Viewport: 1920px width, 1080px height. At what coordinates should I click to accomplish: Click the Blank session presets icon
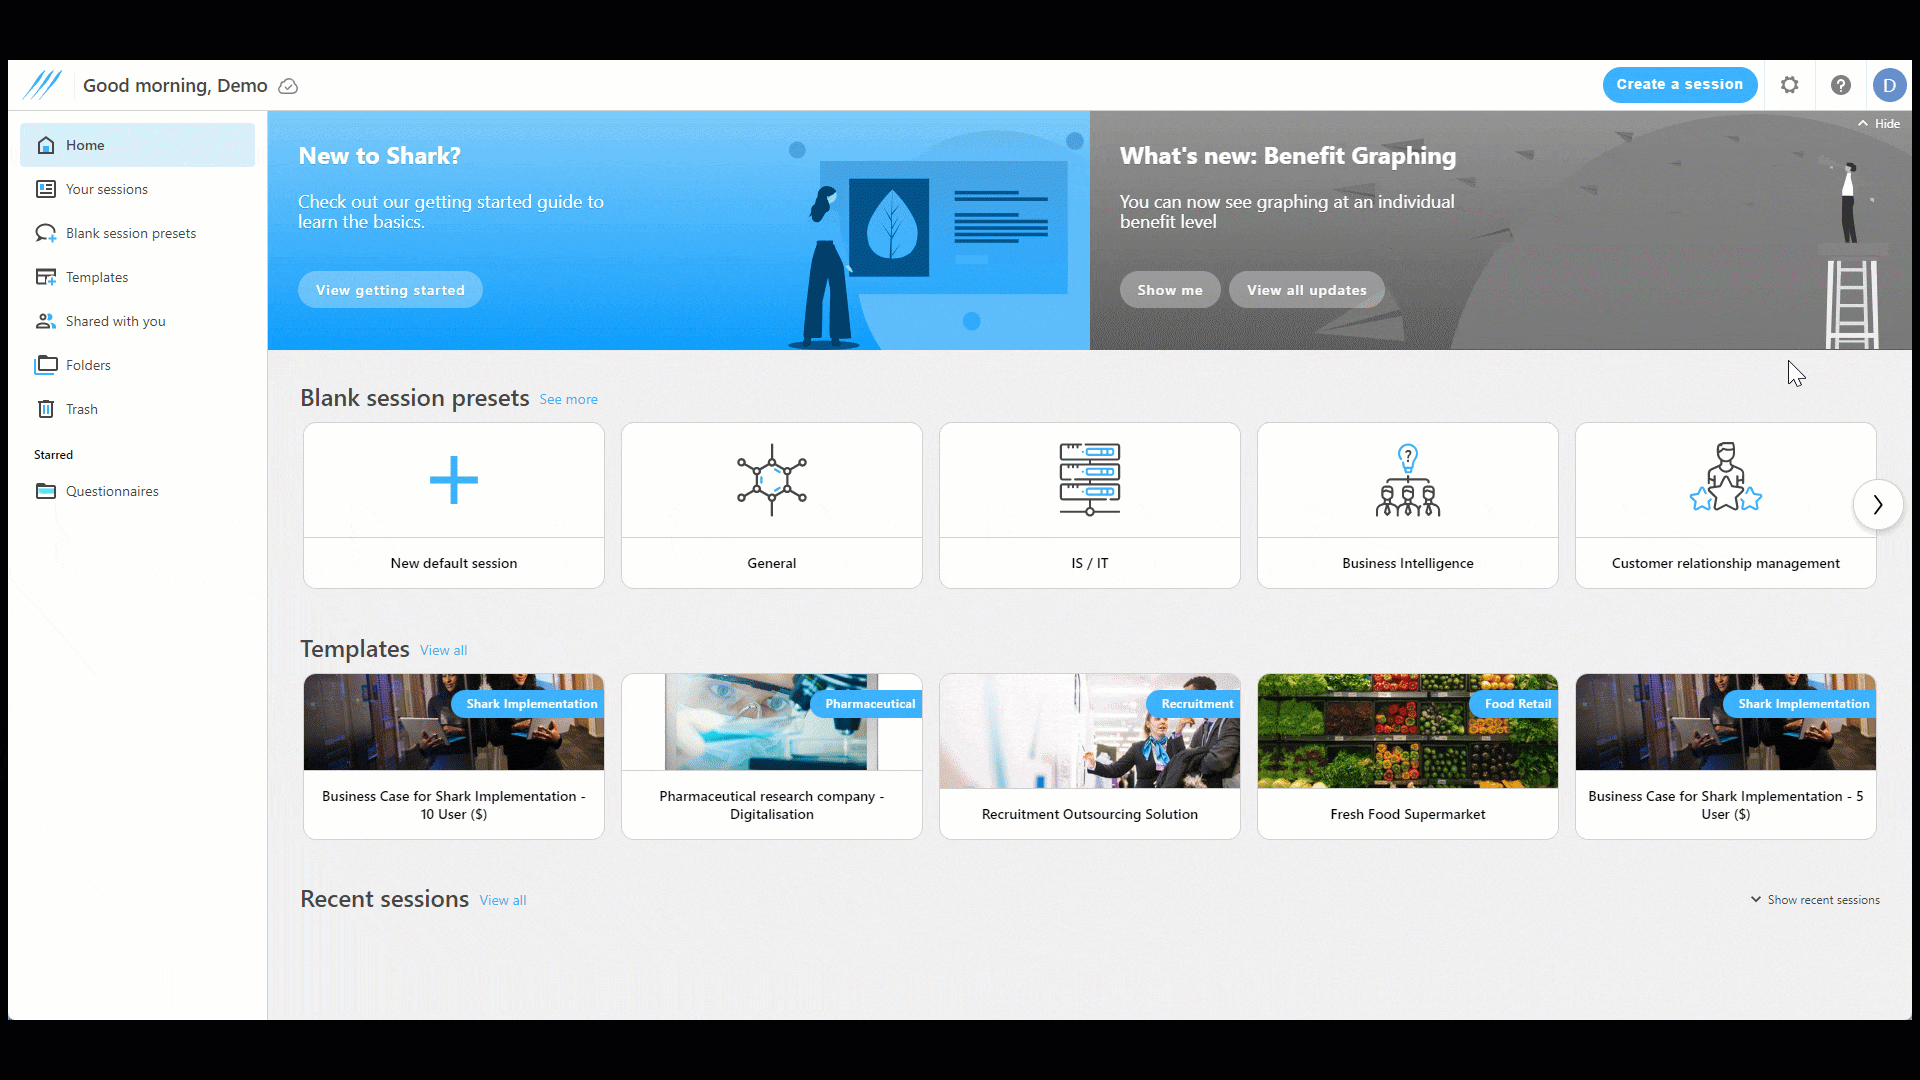(x=46, y=233)
